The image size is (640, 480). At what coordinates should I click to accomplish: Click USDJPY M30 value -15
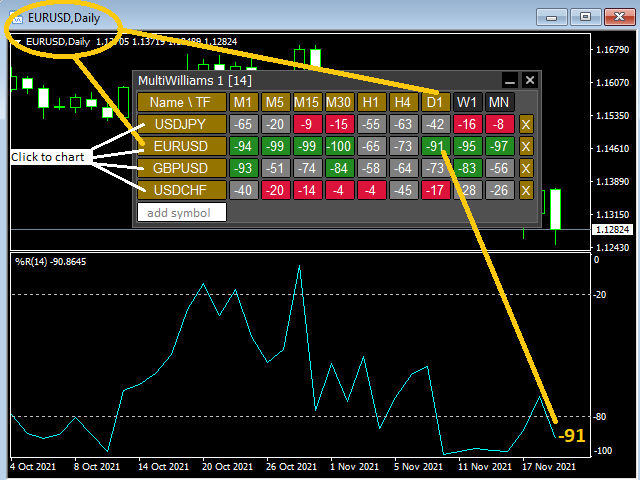point(339,124)
